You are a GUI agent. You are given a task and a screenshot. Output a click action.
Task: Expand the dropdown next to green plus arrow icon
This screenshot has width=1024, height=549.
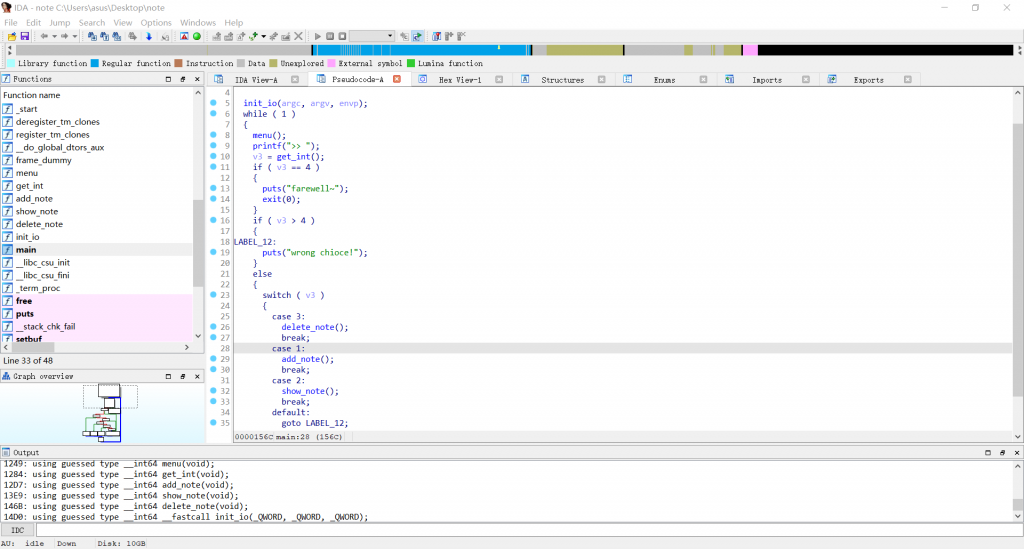pos(263,36)
